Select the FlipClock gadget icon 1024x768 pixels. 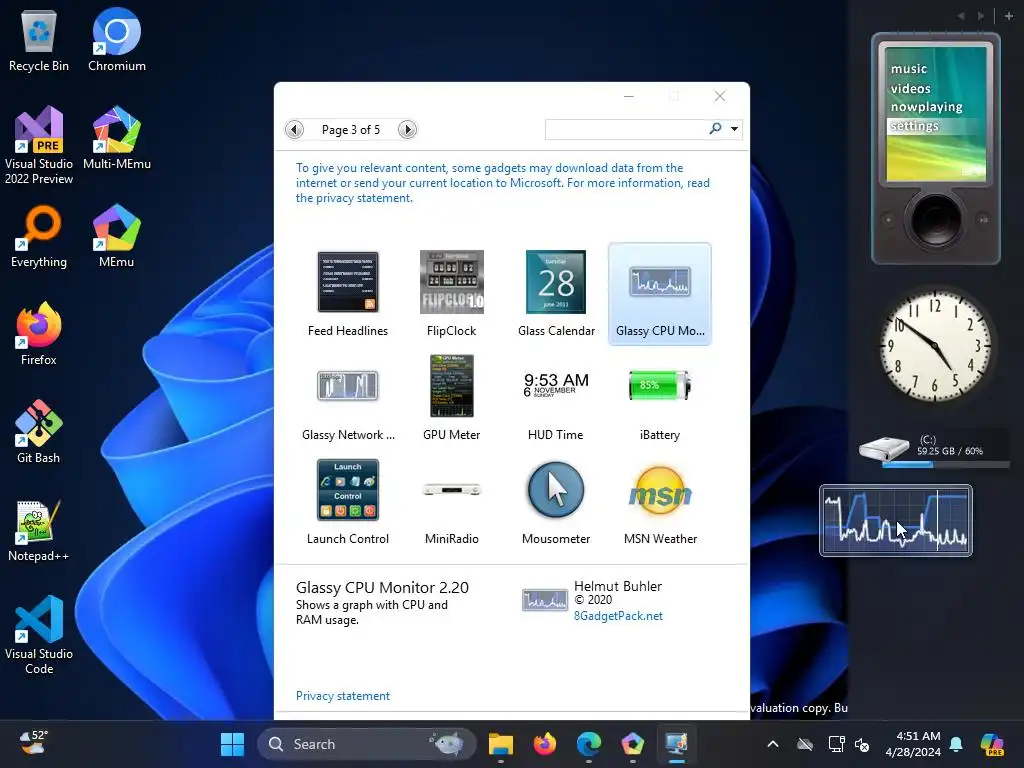tap(451, 281)
